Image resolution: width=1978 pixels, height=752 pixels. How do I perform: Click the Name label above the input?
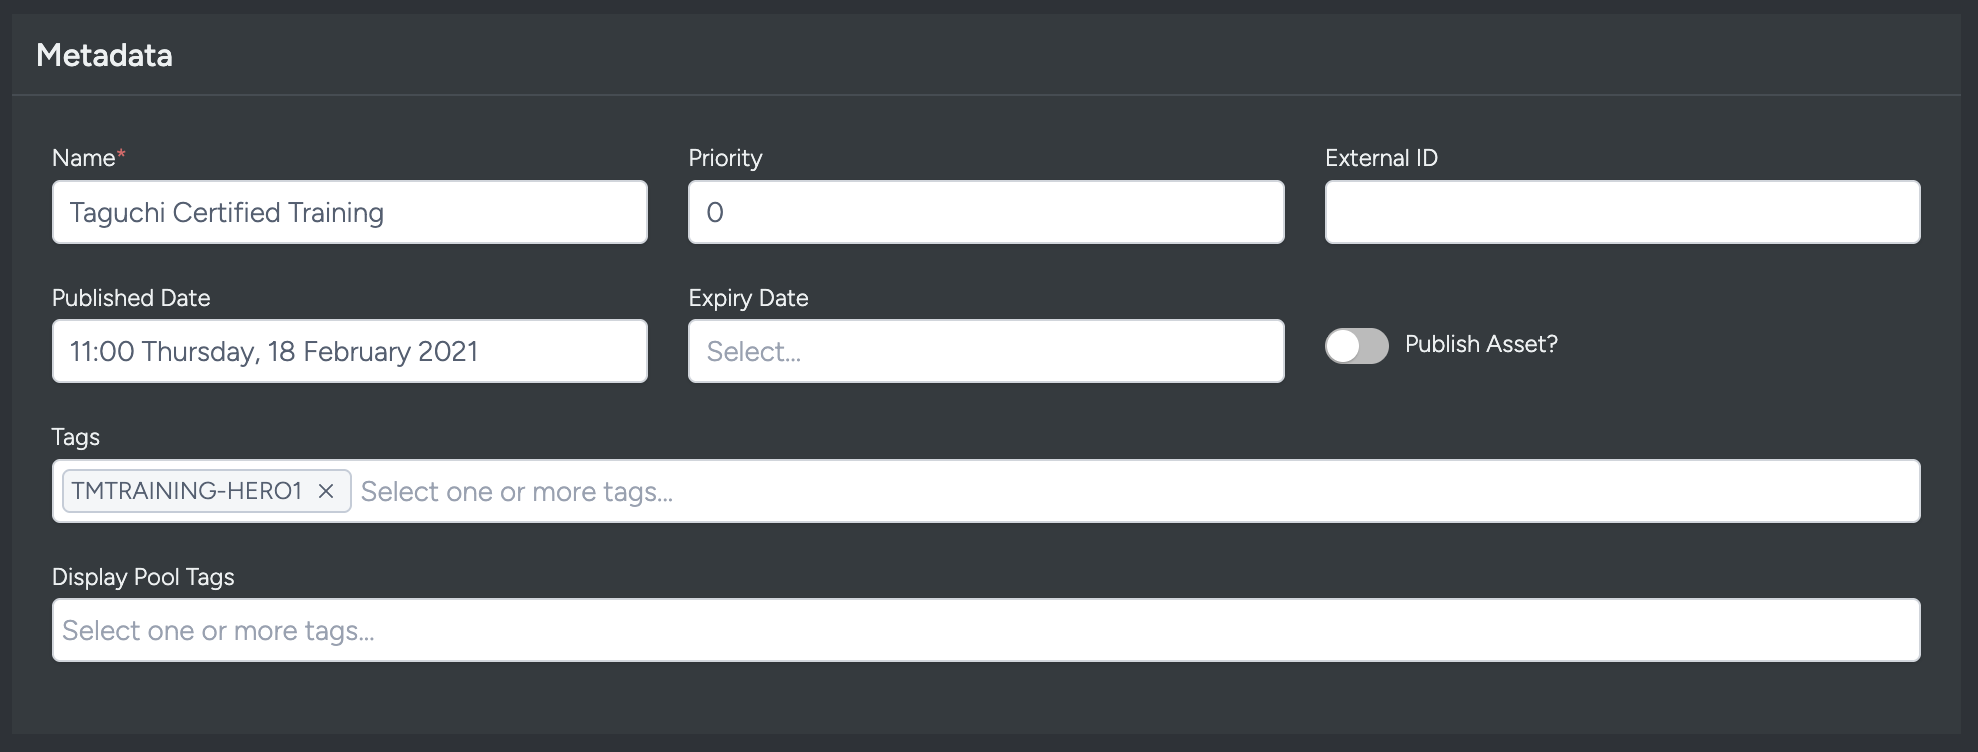coord(83,157)
